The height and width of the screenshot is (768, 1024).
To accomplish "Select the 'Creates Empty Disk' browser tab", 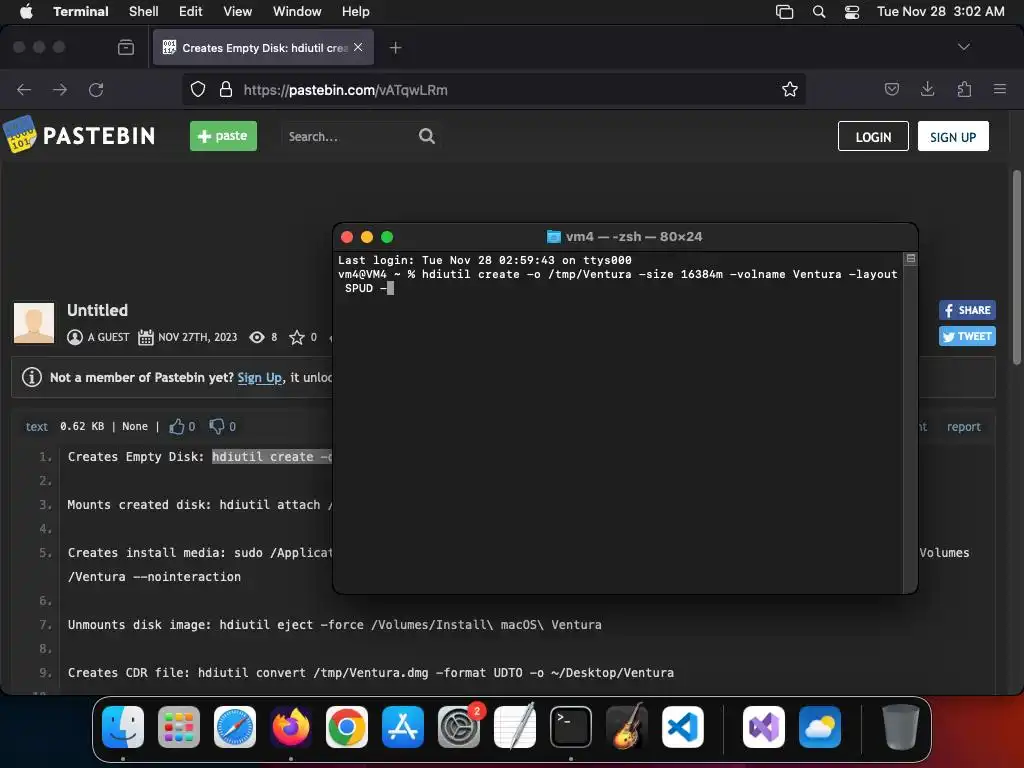I will tap(263, 48).
